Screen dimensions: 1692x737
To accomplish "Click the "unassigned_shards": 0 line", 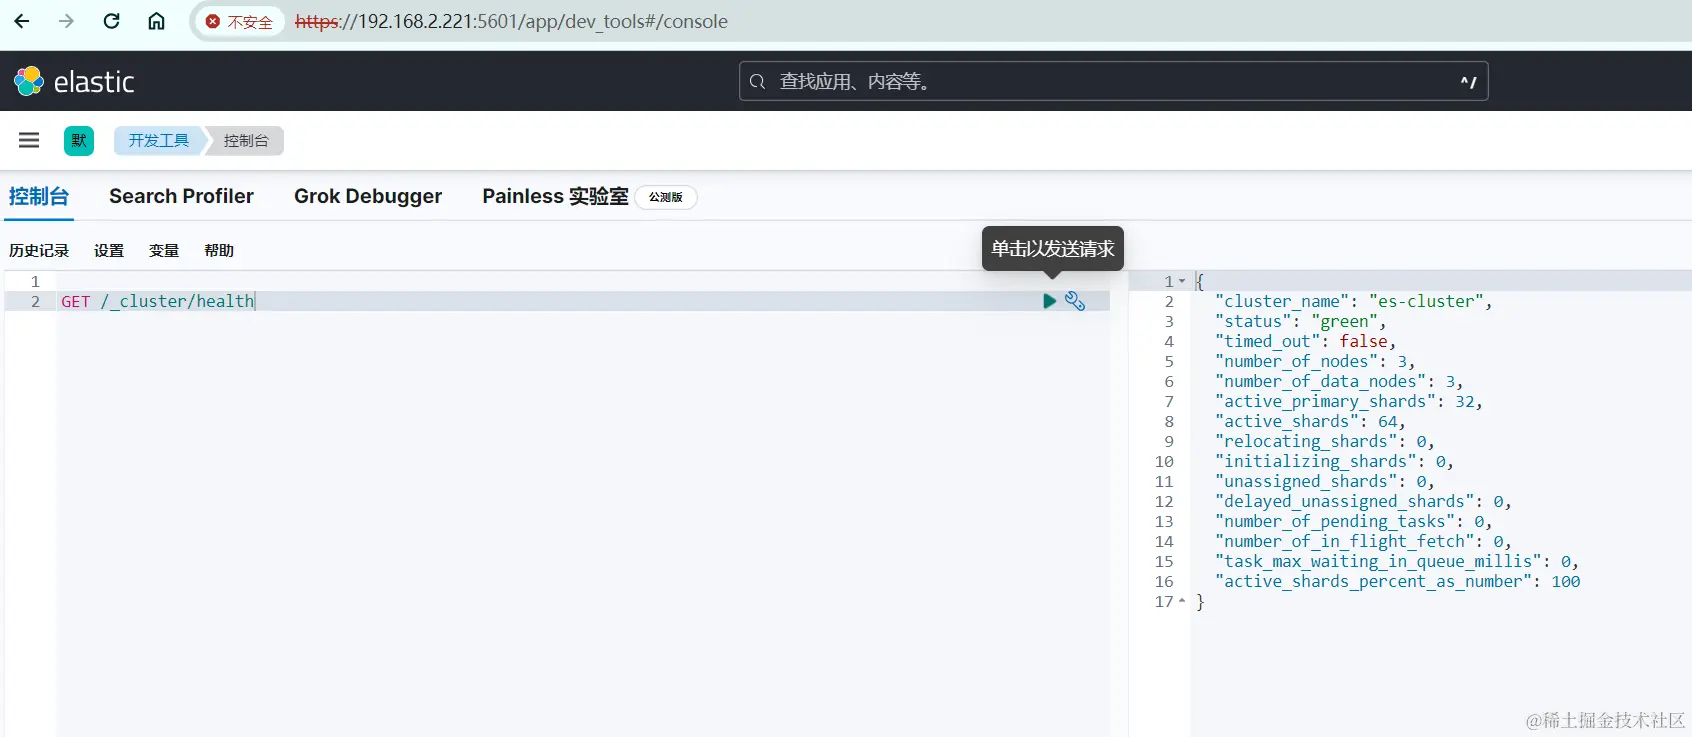I will pyautogui.click(x=1325, y=481).
